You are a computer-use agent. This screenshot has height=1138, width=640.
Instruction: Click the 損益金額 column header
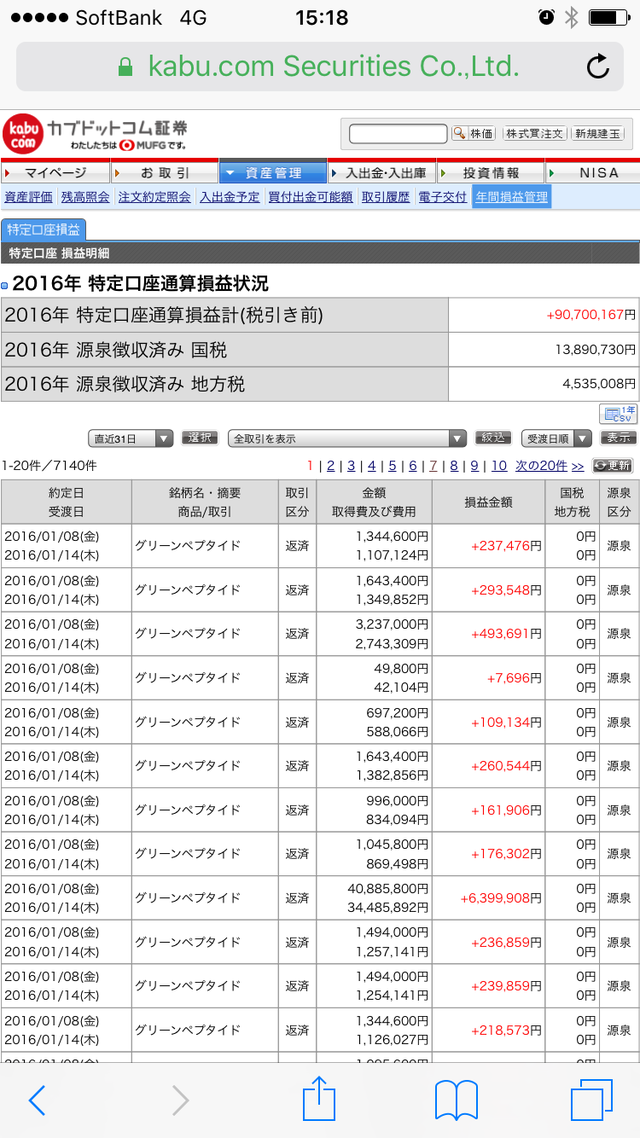click(488, 502)
